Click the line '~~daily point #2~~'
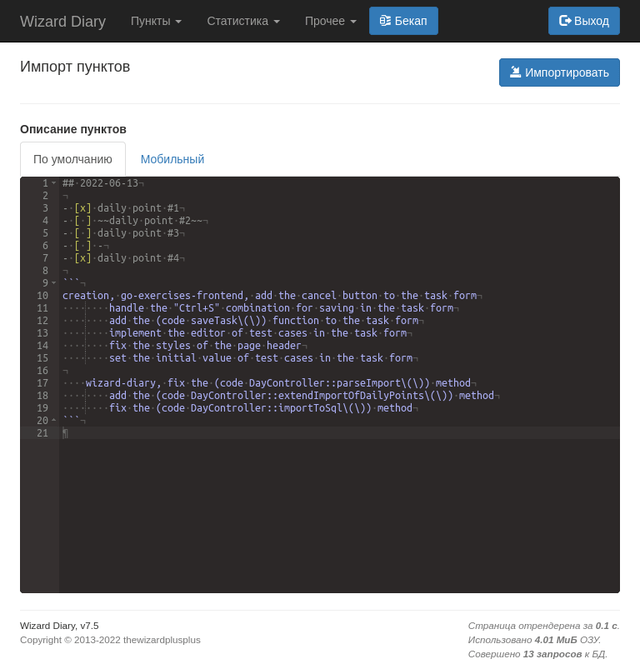Viewport: 640px width, 669px height. 149,221
